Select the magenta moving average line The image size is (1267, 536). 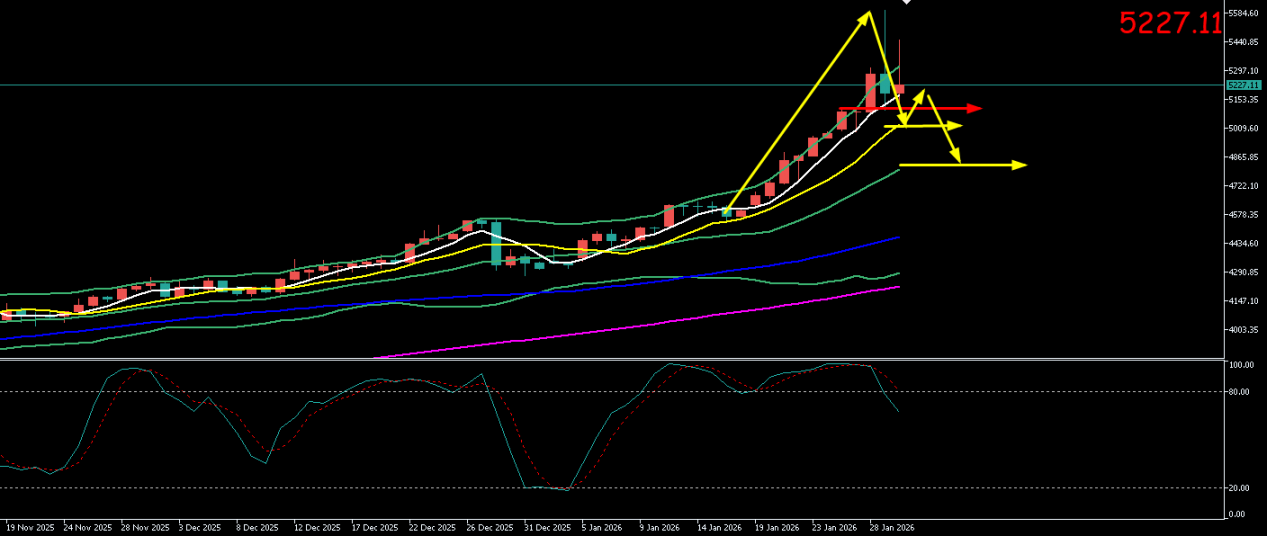700,315
